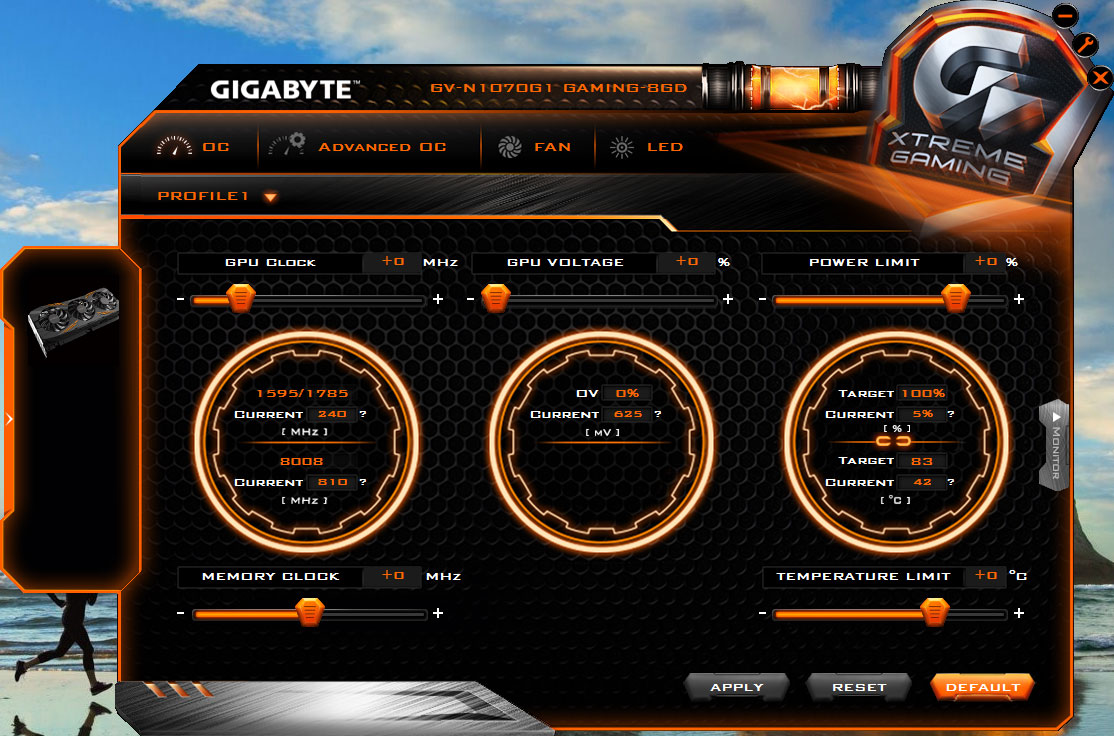This screenshot has height=736, width=1114.
Task: Select the graphics card thumbnail in side panel
Action: point(74,319)
